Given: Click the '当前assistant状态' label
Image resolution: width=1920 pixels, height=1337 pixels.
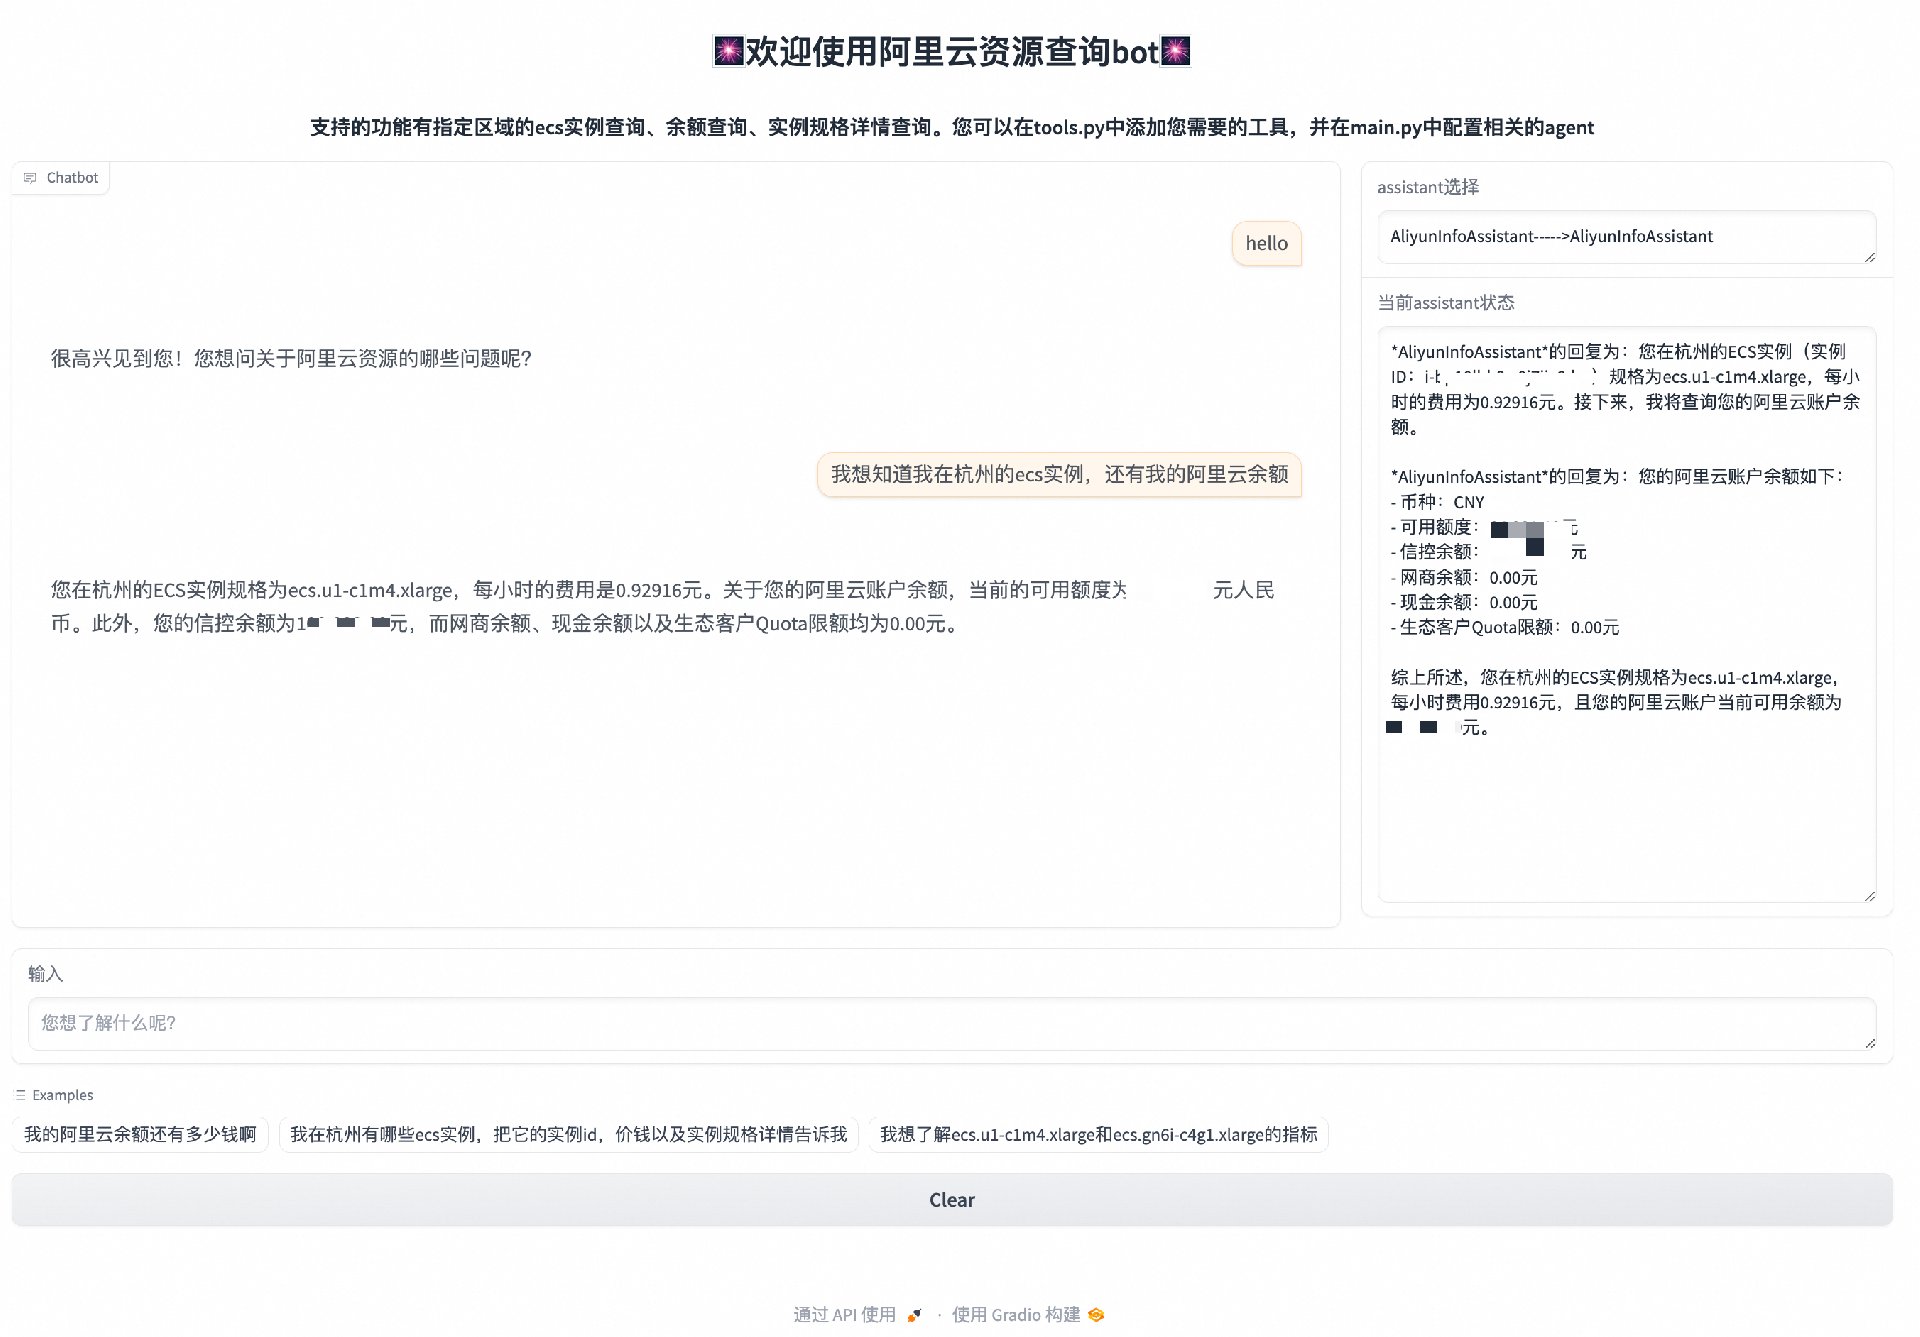Looking at the screenshot, I should pos(1446,303).
